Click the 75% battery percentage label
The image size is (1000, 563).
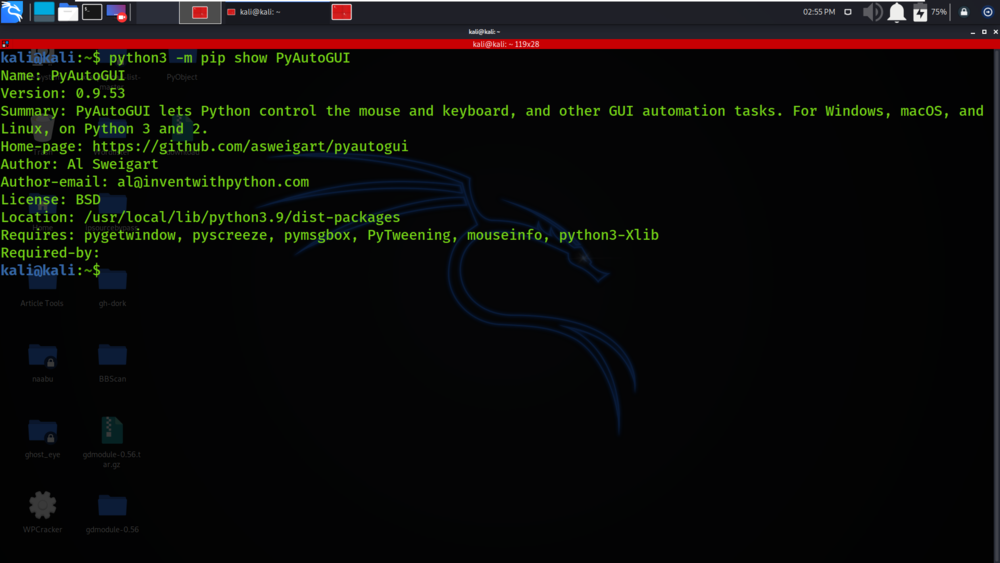939,12
